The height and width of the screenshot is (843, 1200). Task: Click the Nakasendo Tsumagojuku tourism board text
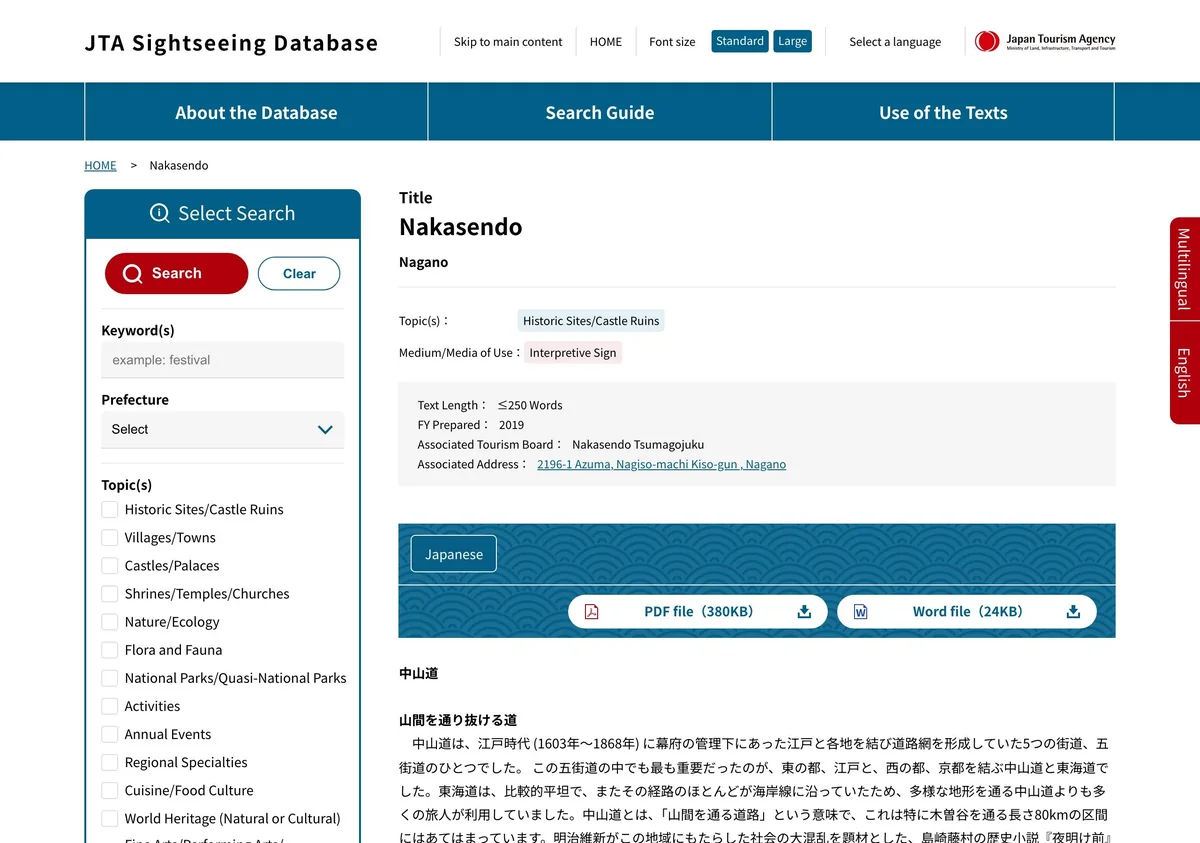coord(638,444)
